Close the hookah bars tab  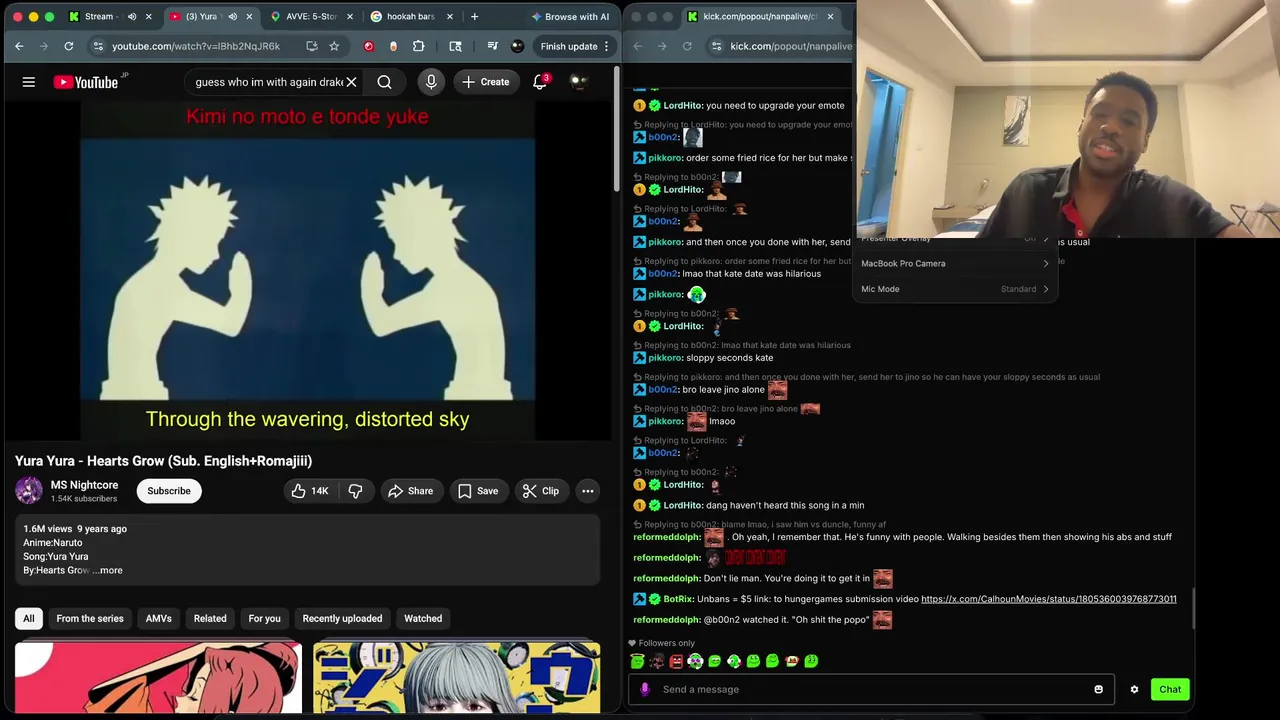pyautogui.click(x=449, y=16)
